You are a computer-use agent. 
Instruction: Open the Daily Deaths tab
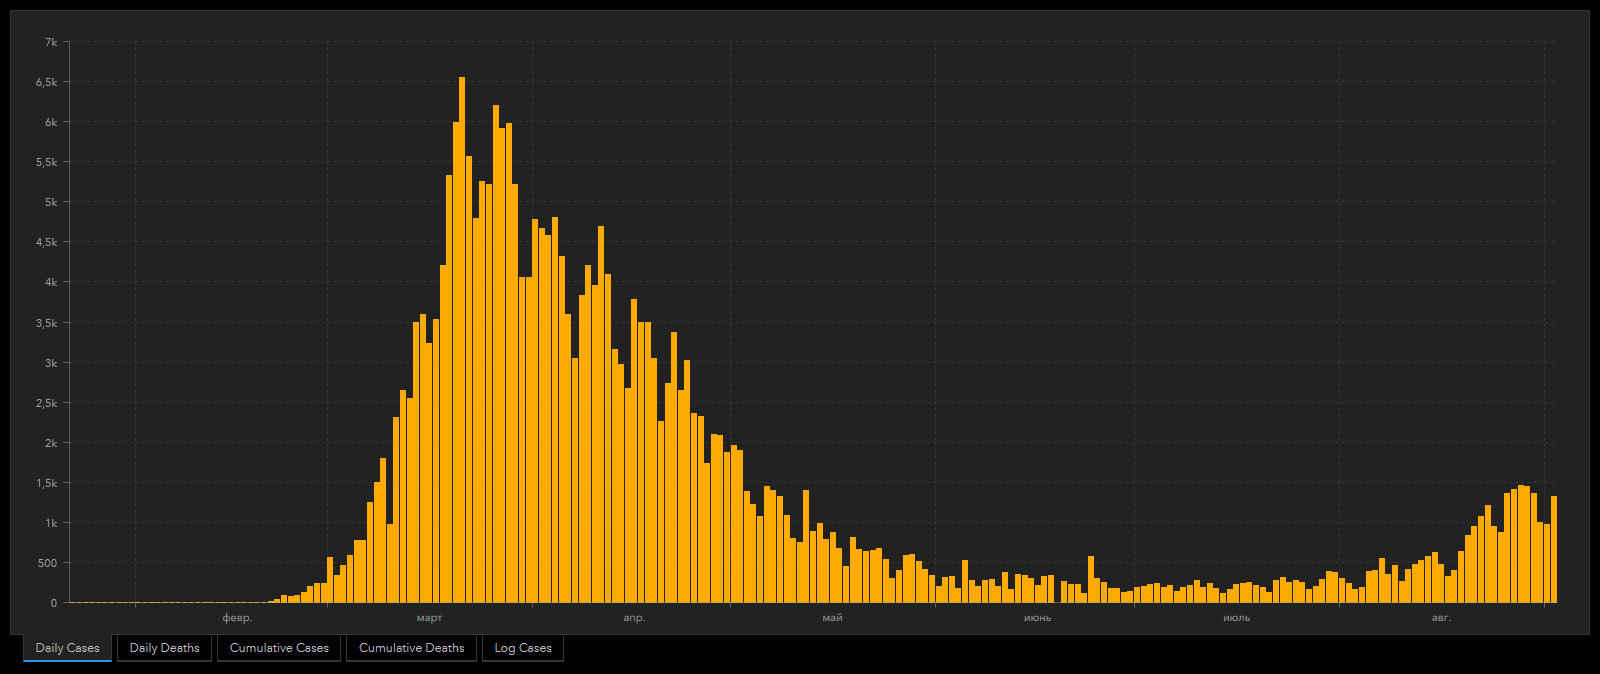(165, 648)
